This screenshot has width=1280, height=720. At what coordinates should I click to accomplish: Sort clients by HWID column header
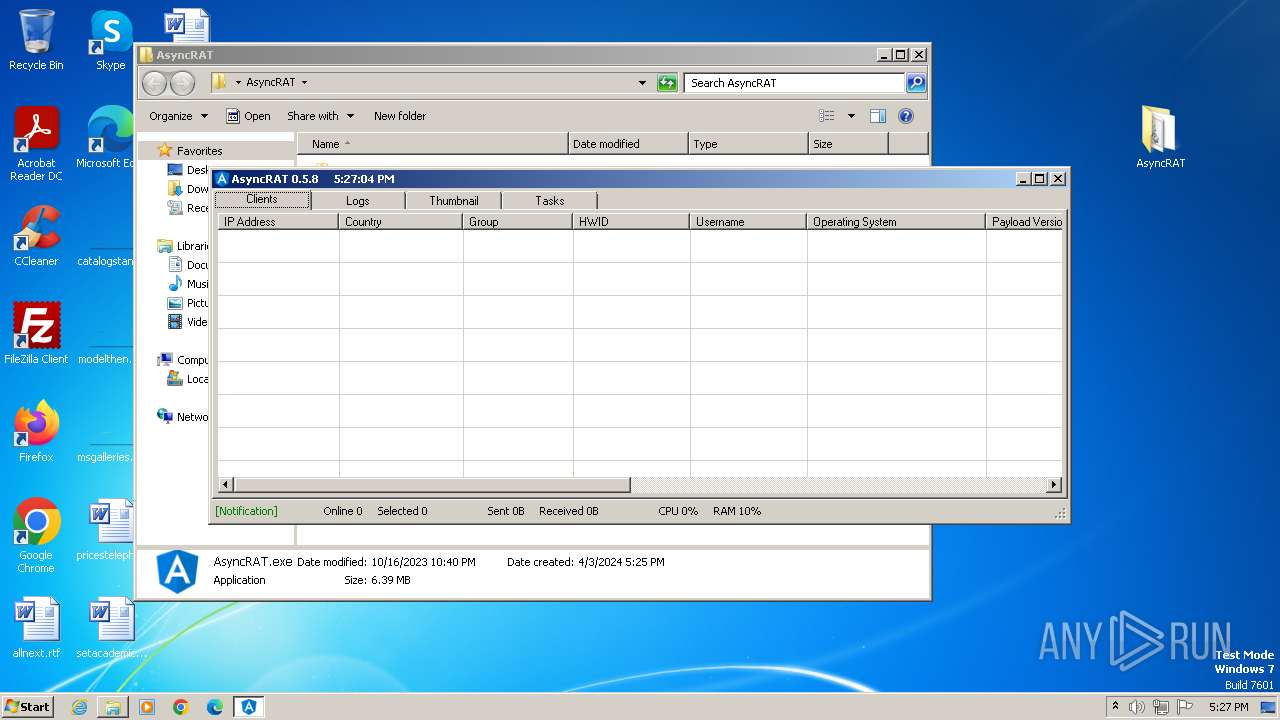point(631,222)
